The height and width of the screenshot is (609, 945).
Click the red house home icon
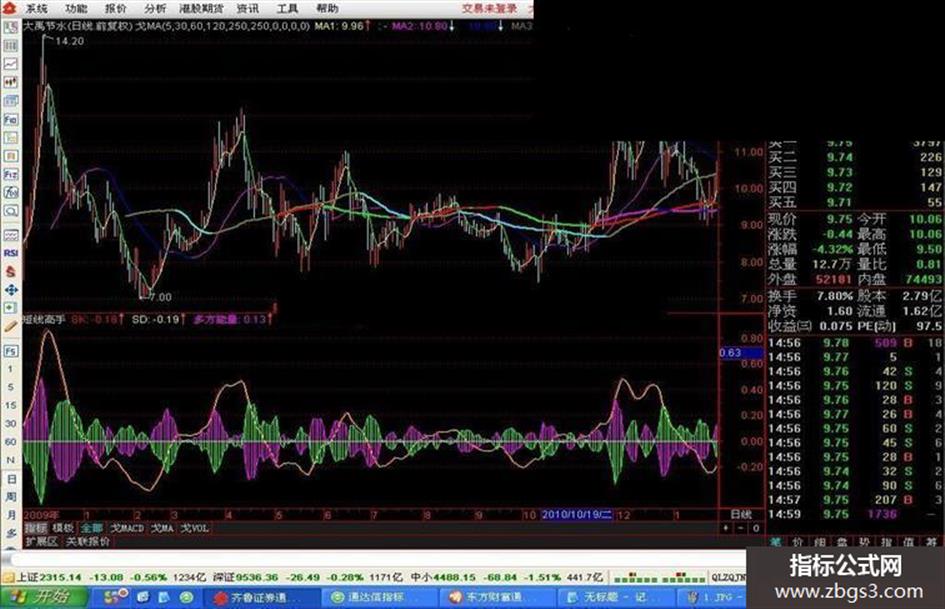pos(11,271)
